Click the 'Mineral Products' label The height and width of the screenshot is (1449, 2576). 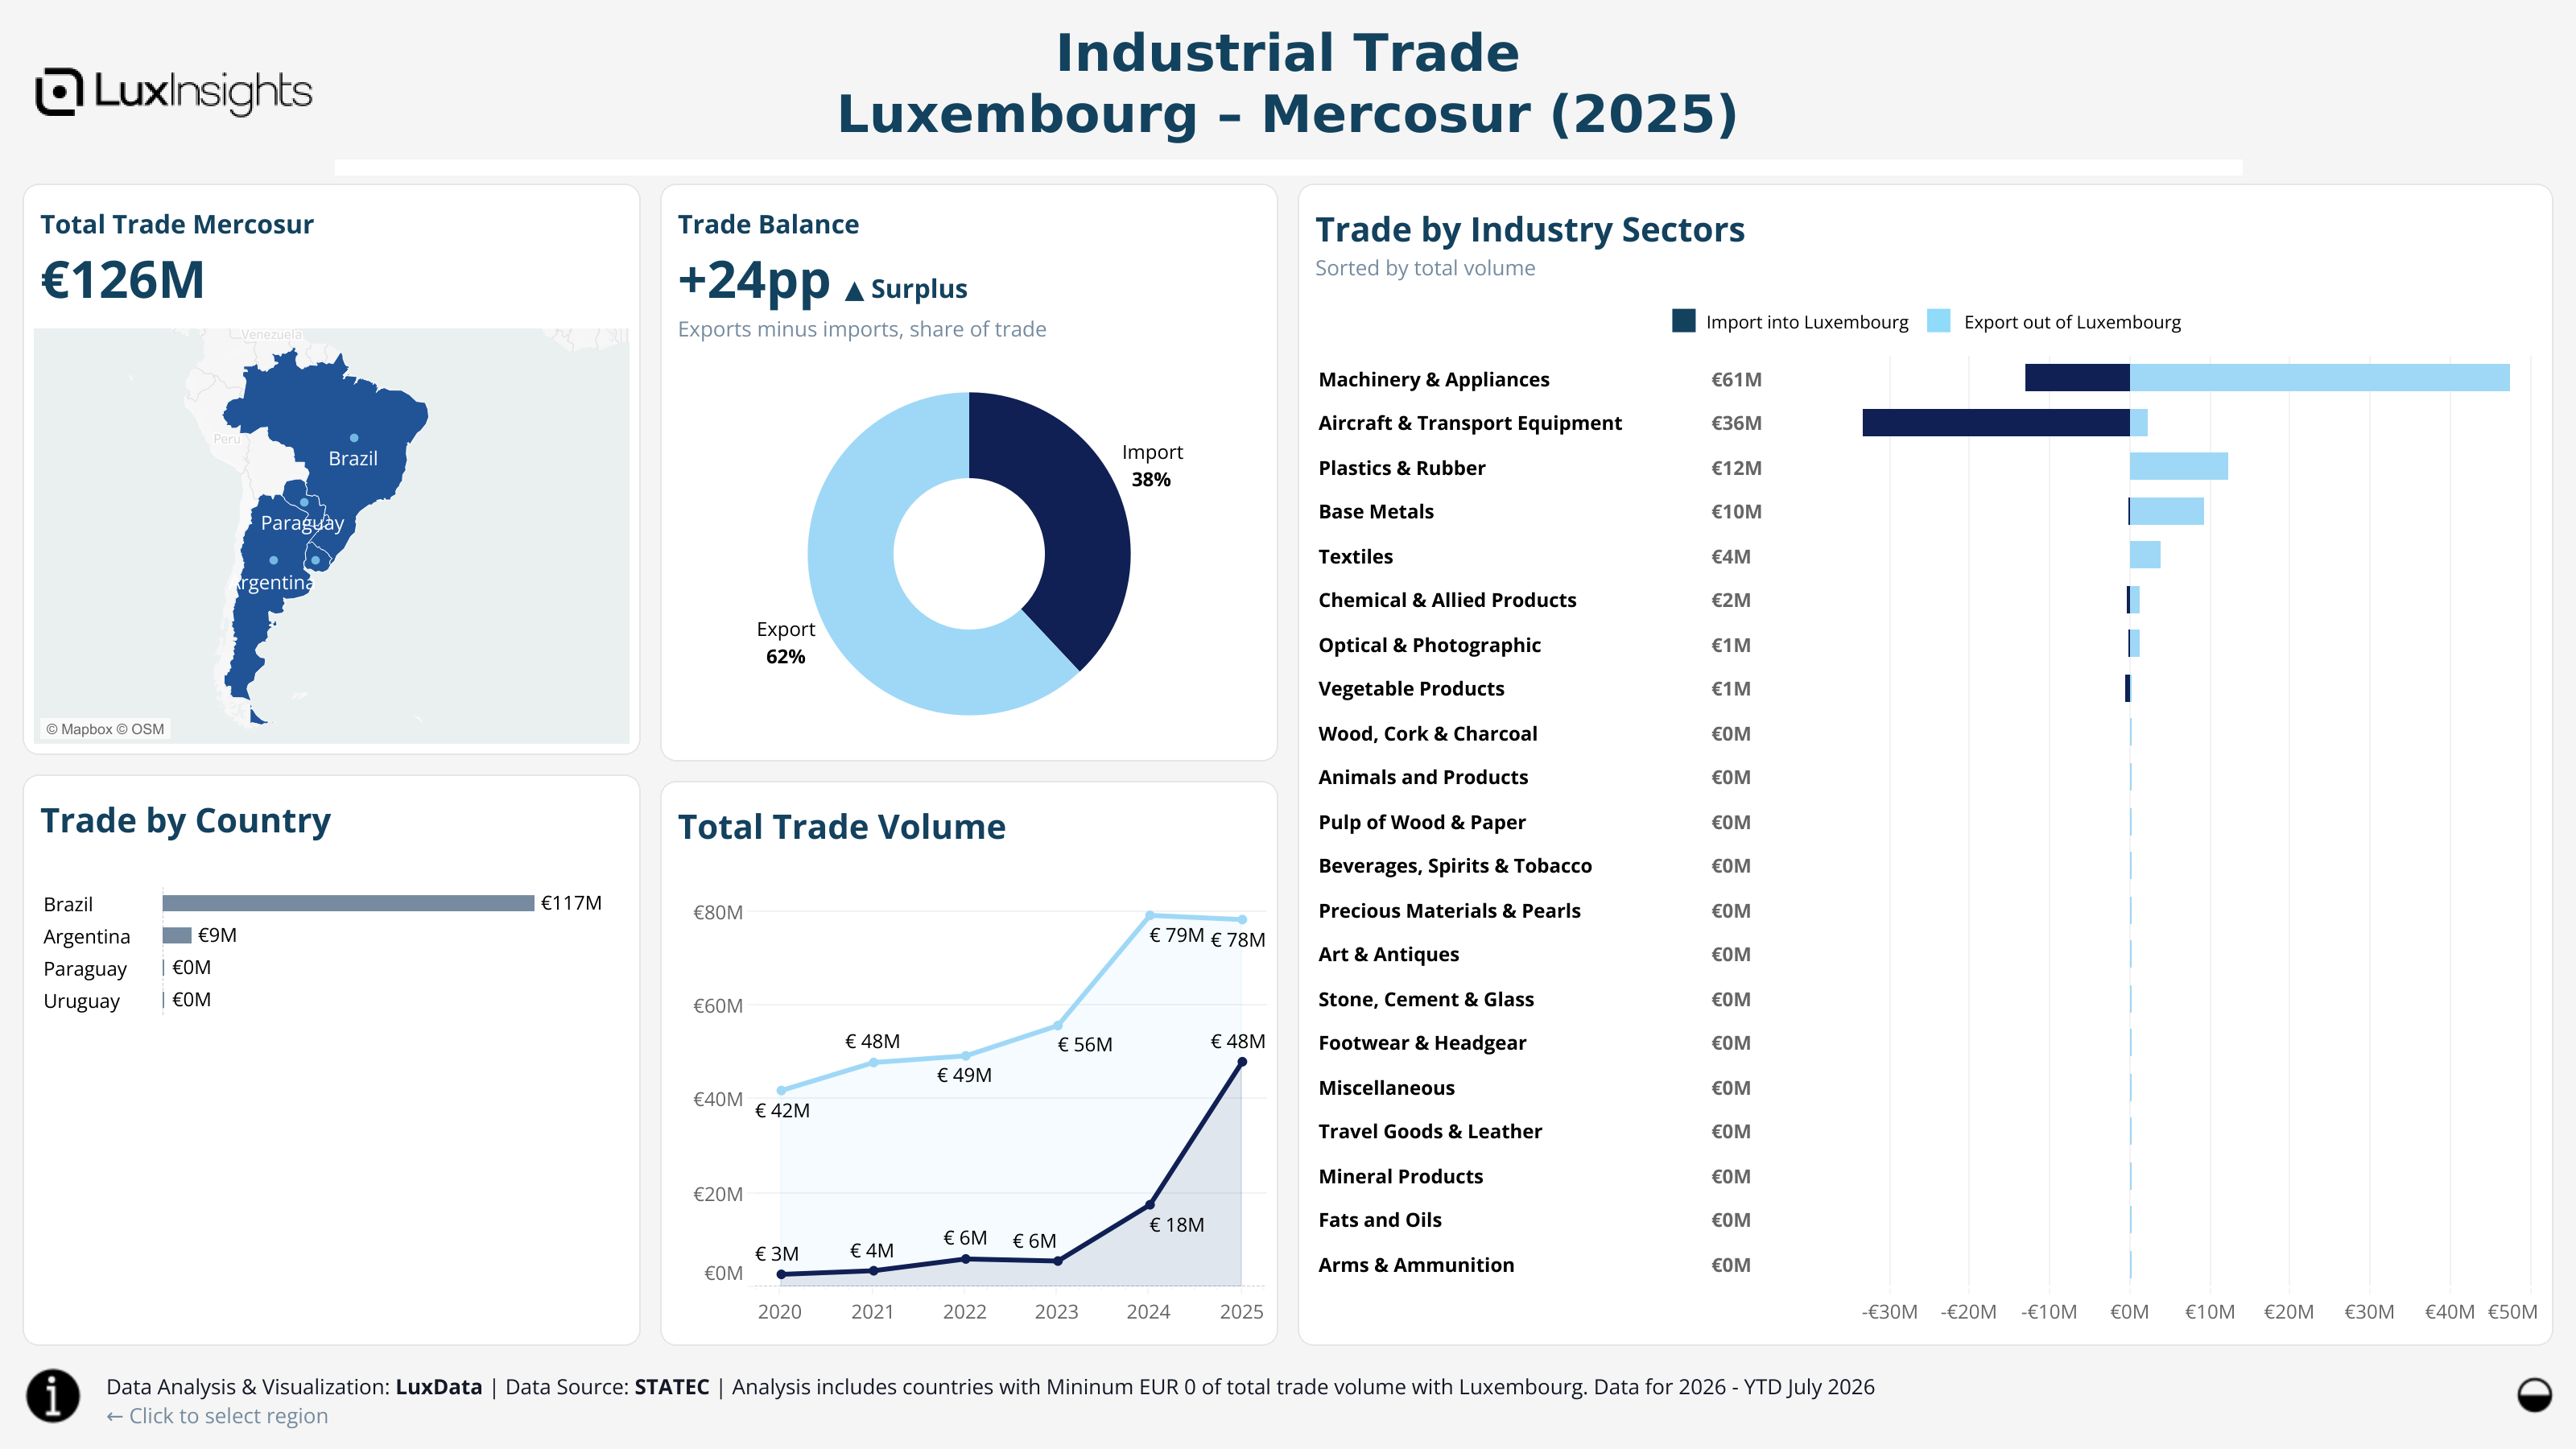coord(1400,1176)
